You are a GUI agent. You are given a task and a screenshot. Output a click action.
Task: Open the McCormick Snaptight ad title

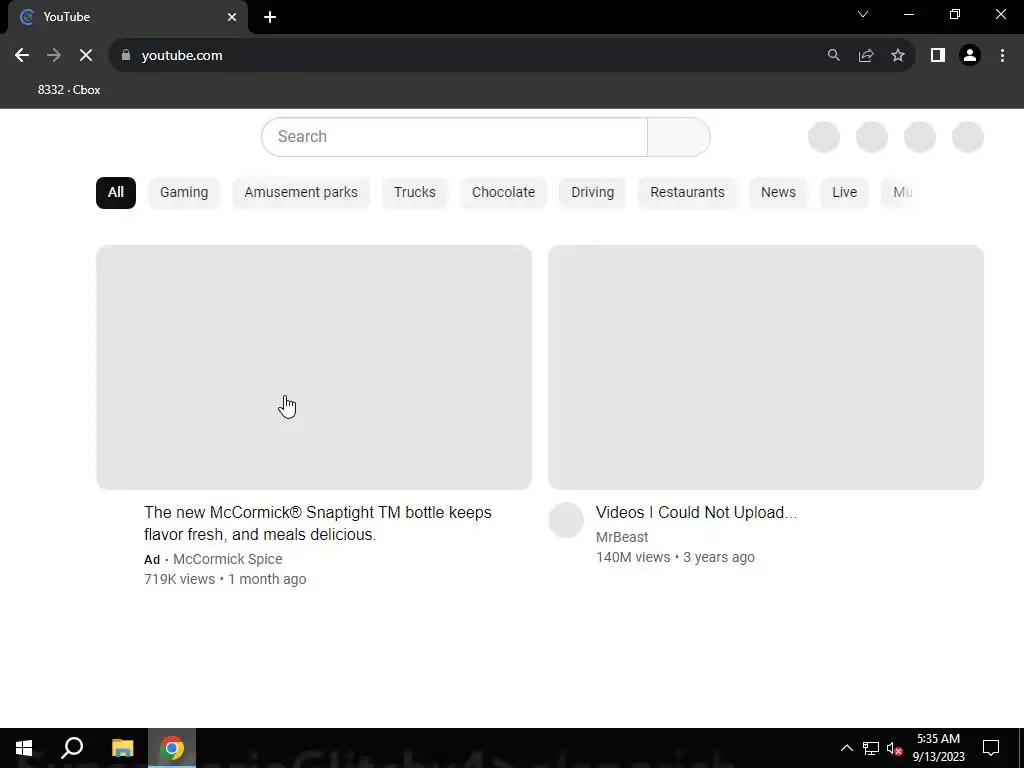[x=318, y=523]
